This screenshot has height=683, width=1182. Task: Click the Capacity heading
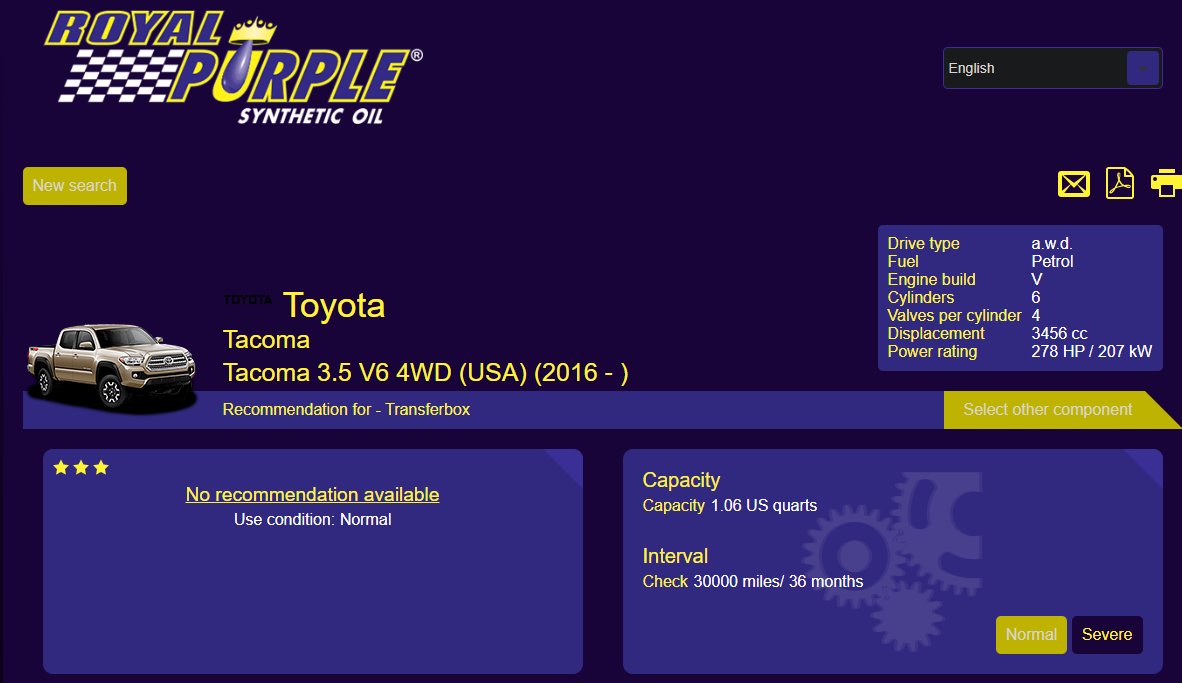coord(681,480)
